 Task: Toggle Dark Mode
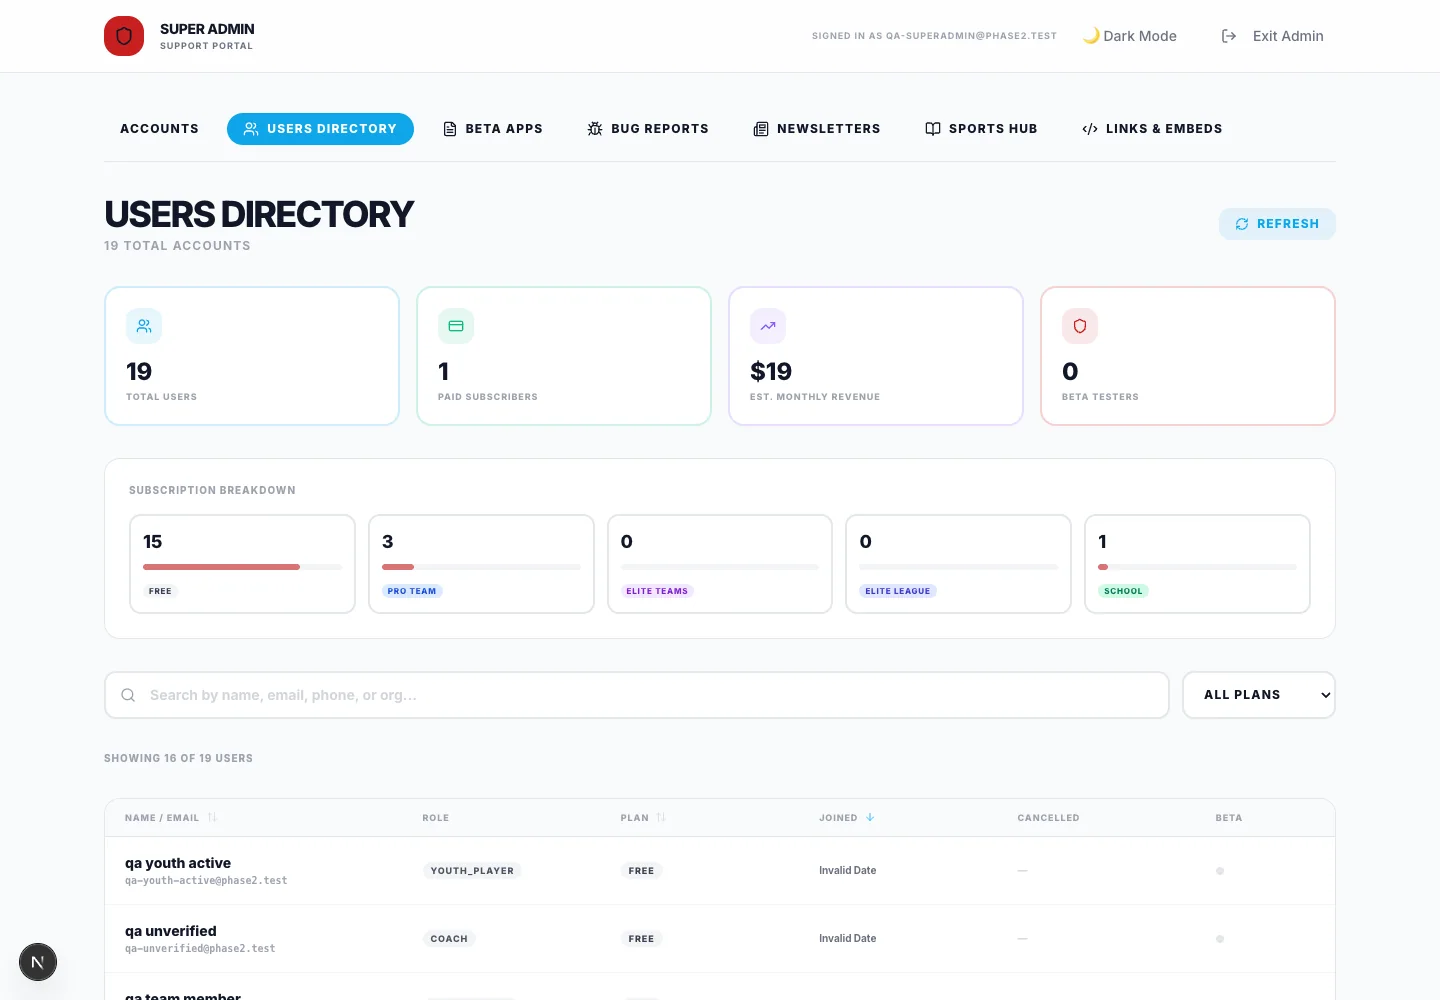pyautogui.click(x=1130, y=36)
